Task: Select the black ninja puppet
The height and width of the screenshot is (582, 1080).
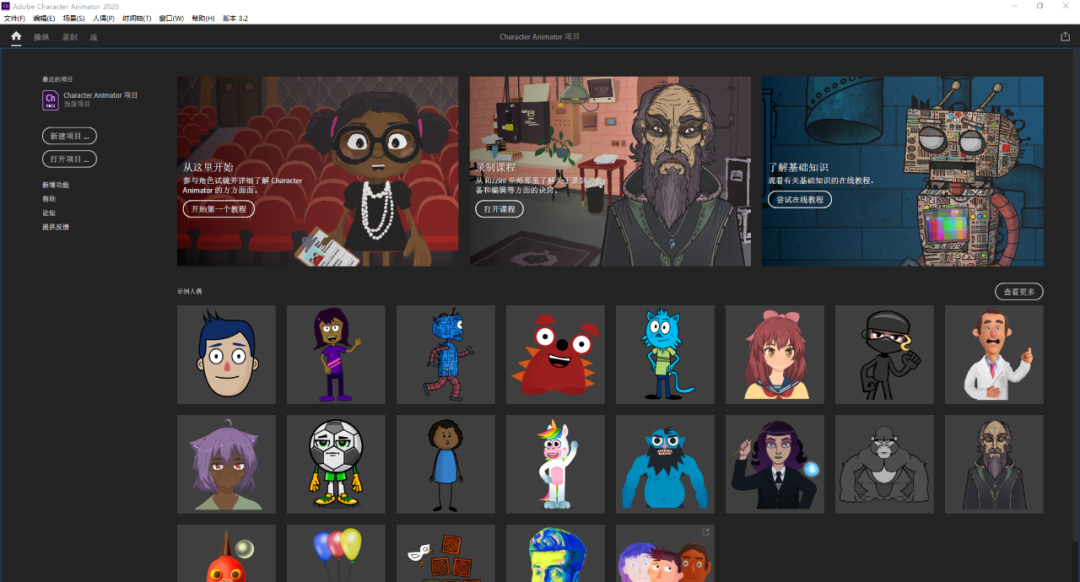Action: (x=884, y=354)
